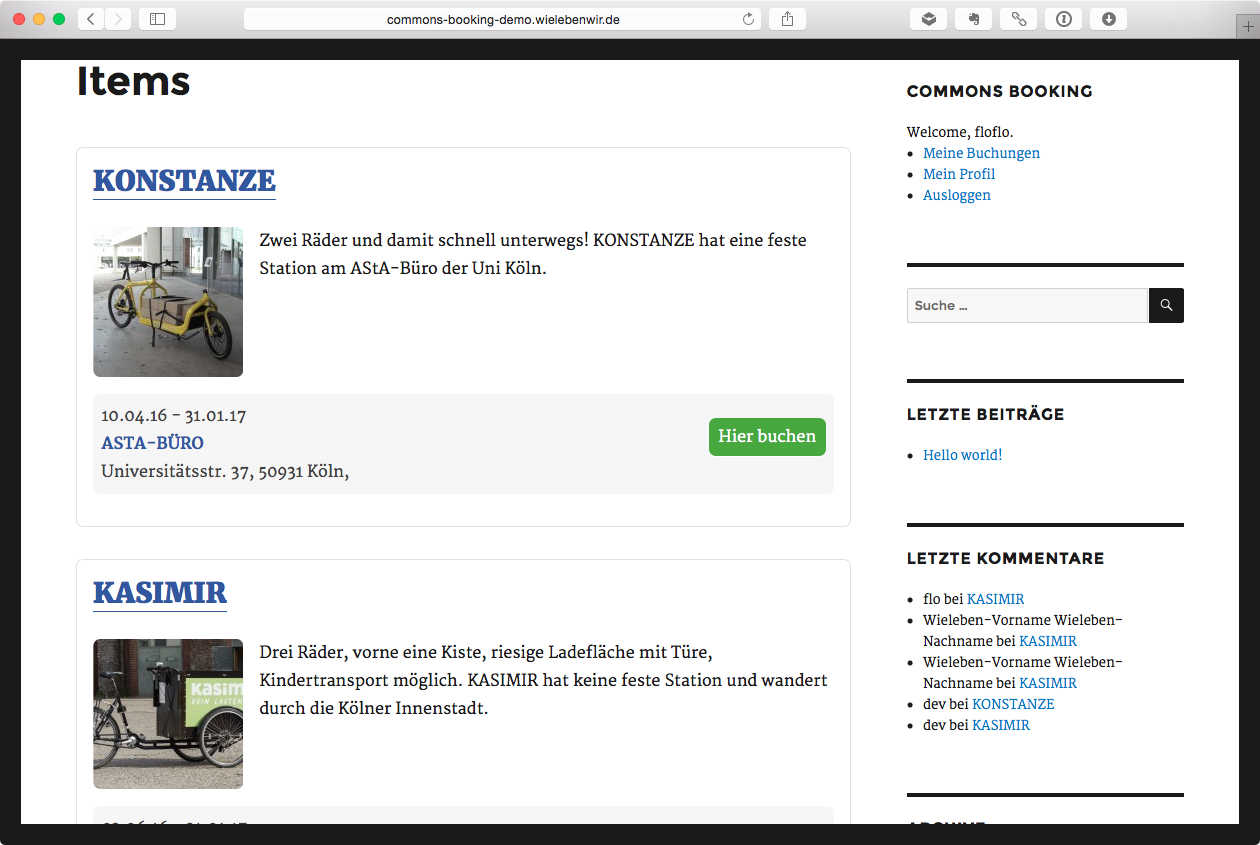Focus the address bar showing commons-booking-demo.wielebenwir.de

(503, 19)
